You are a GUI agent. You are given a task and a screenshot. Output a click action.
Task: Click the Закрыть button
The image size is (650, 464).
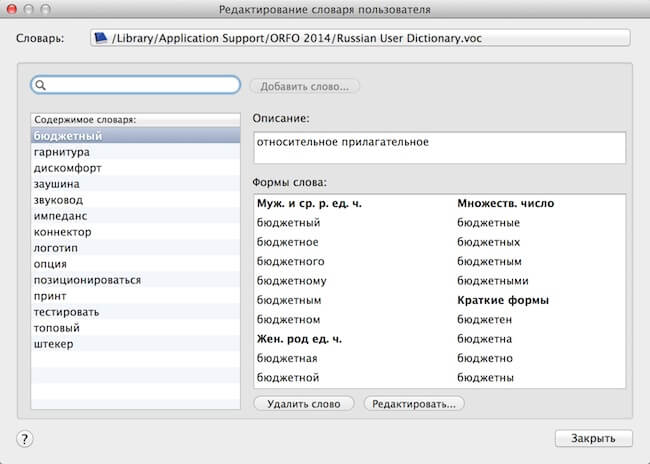click(594, 438)
